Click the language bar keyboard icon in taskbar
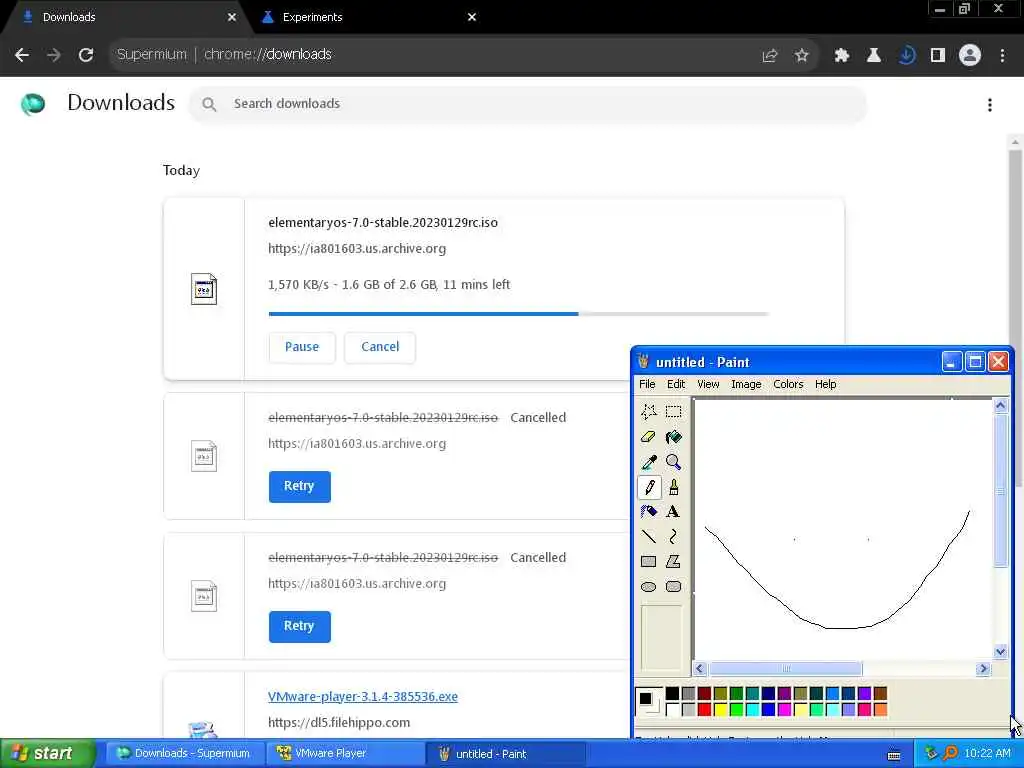Image resolution: width=1024 pixels, height=768 pixels. coord(894,755)
